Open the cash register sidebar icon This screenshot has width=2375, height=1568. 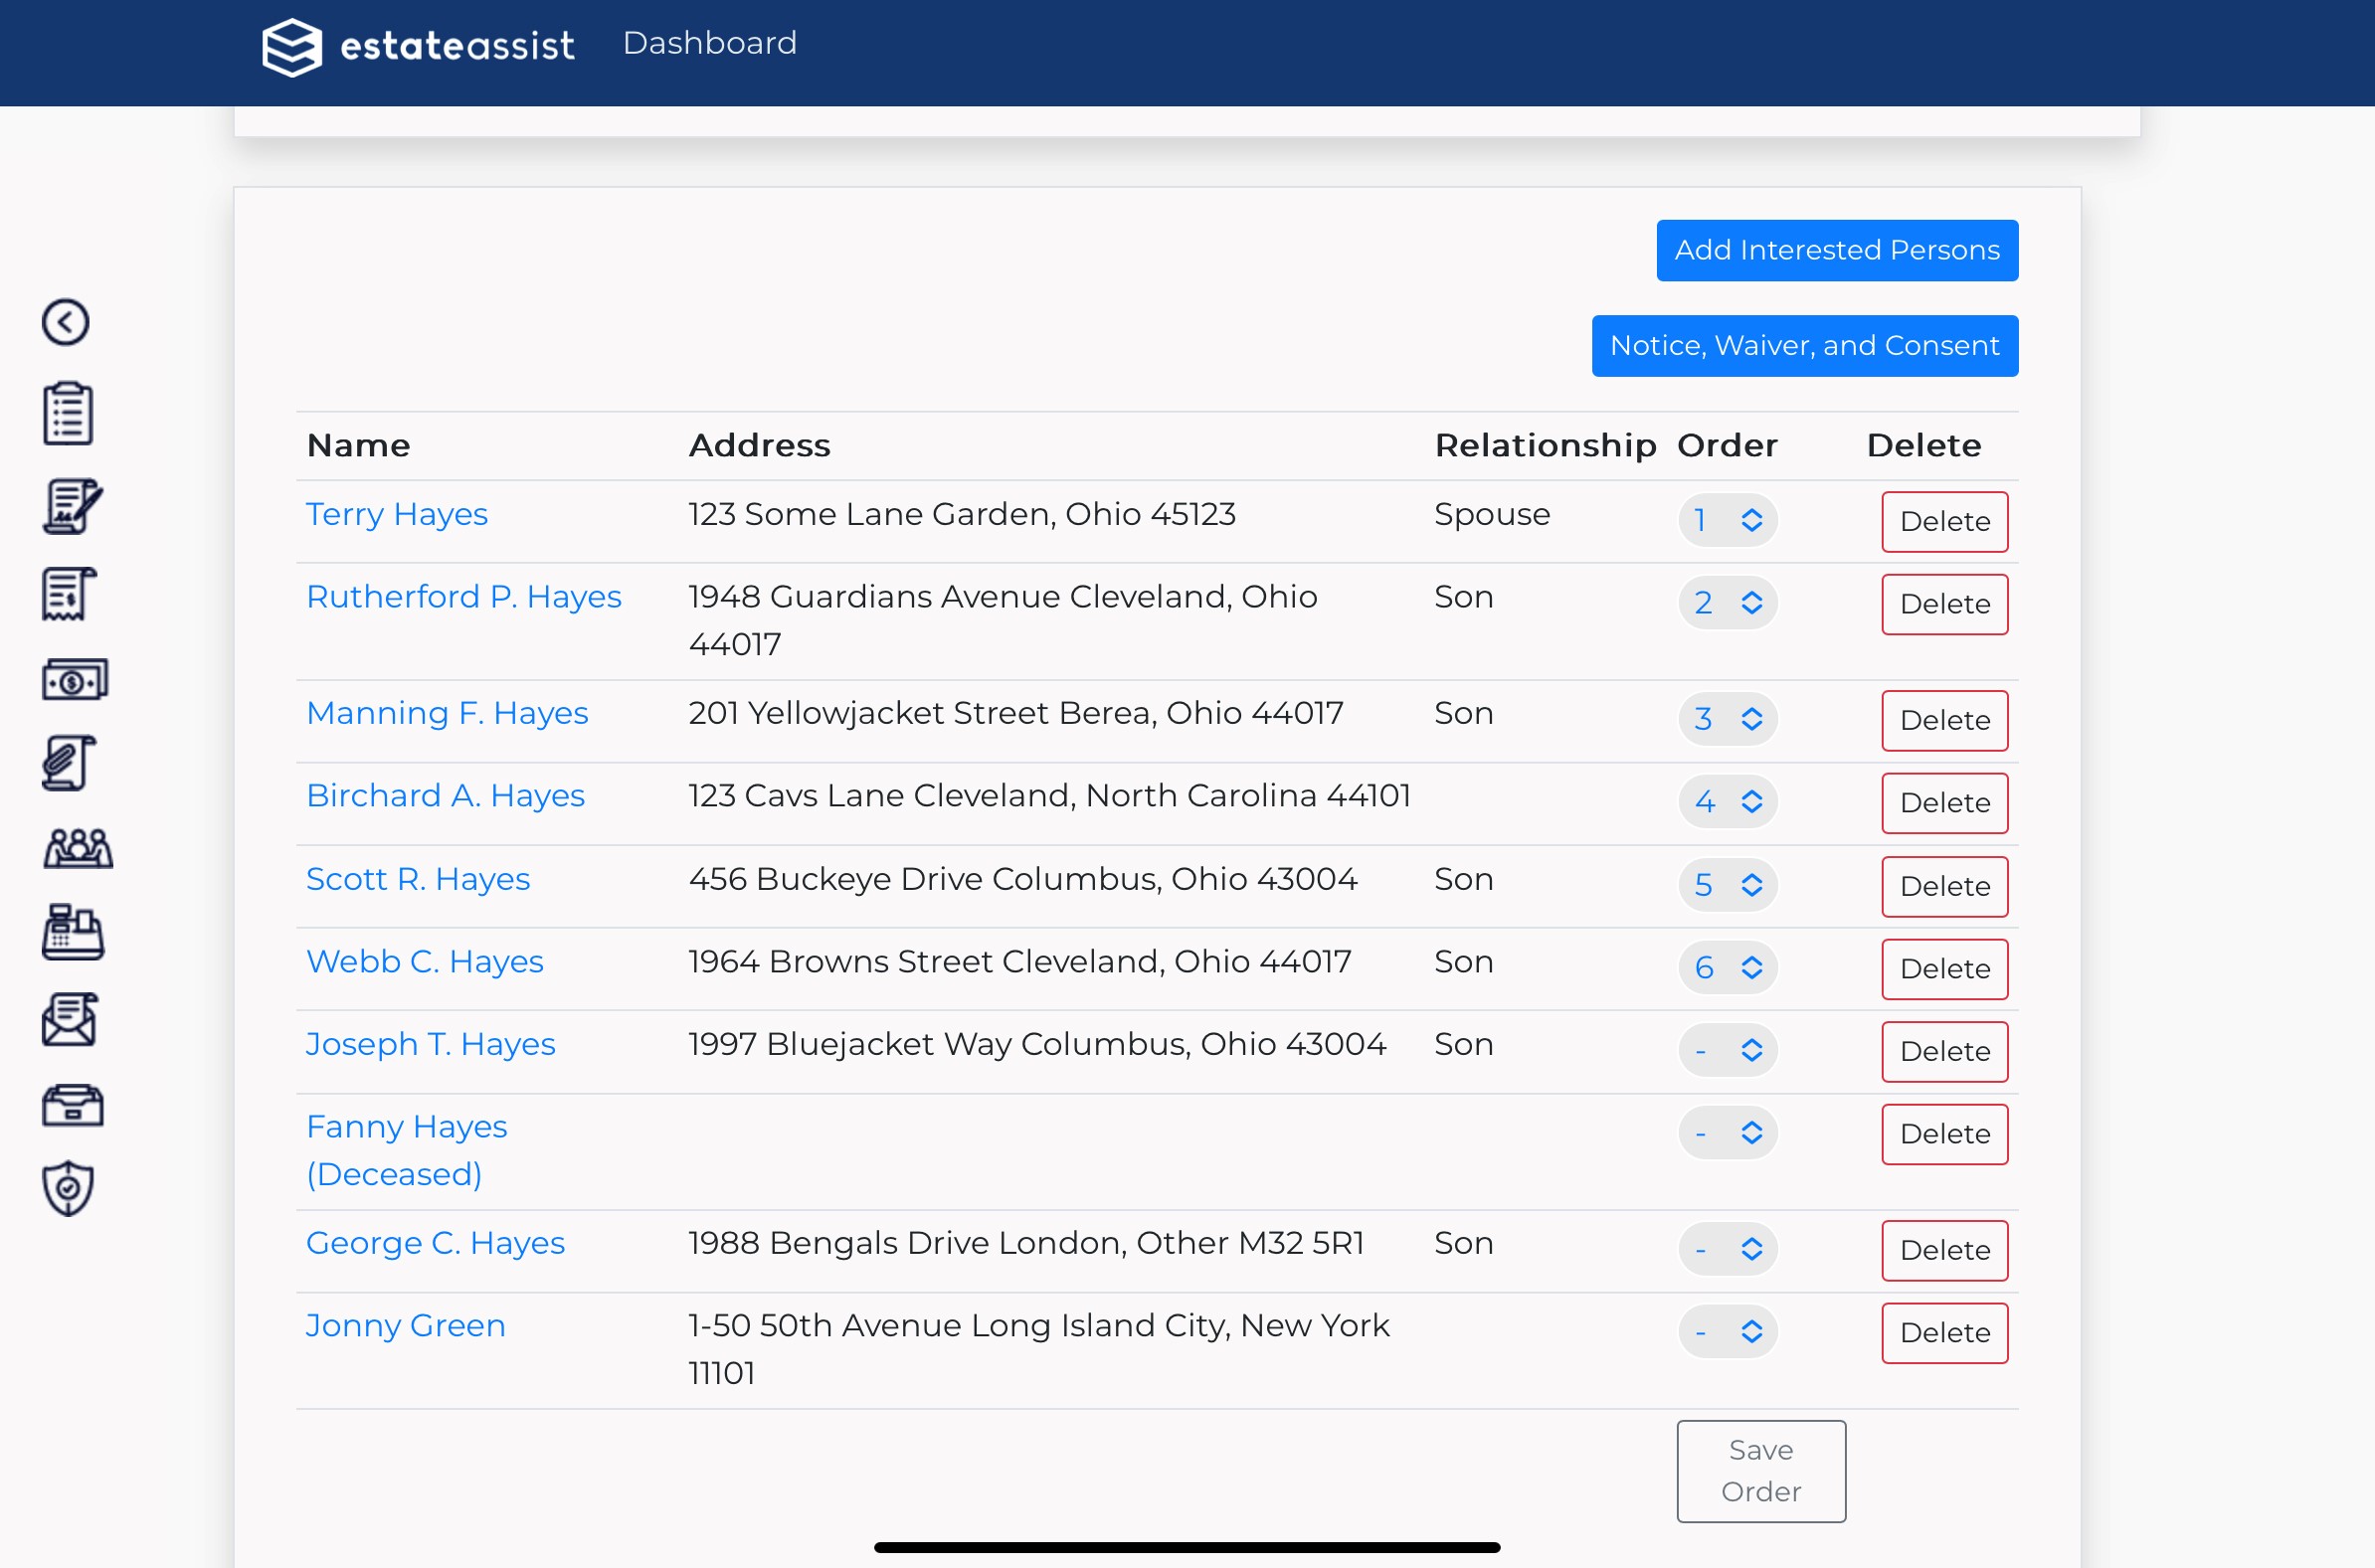click(73, 932)
